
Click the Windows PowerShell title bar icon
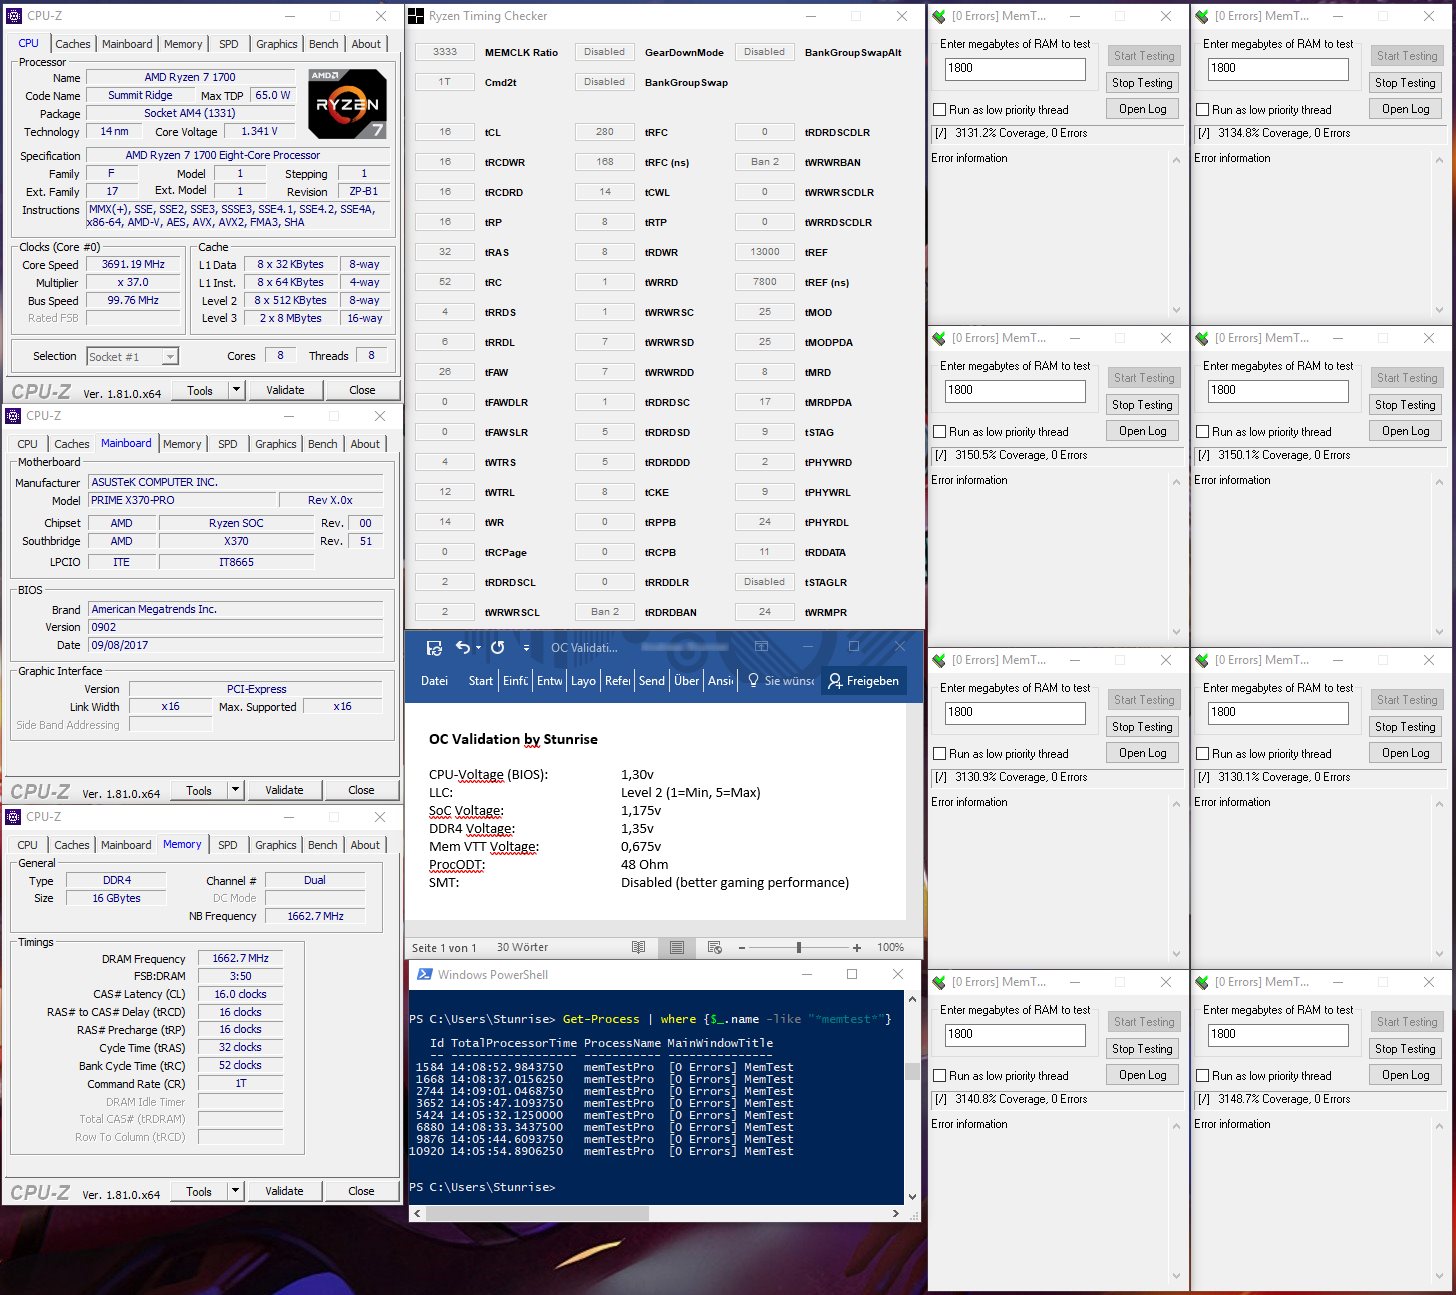424,974
